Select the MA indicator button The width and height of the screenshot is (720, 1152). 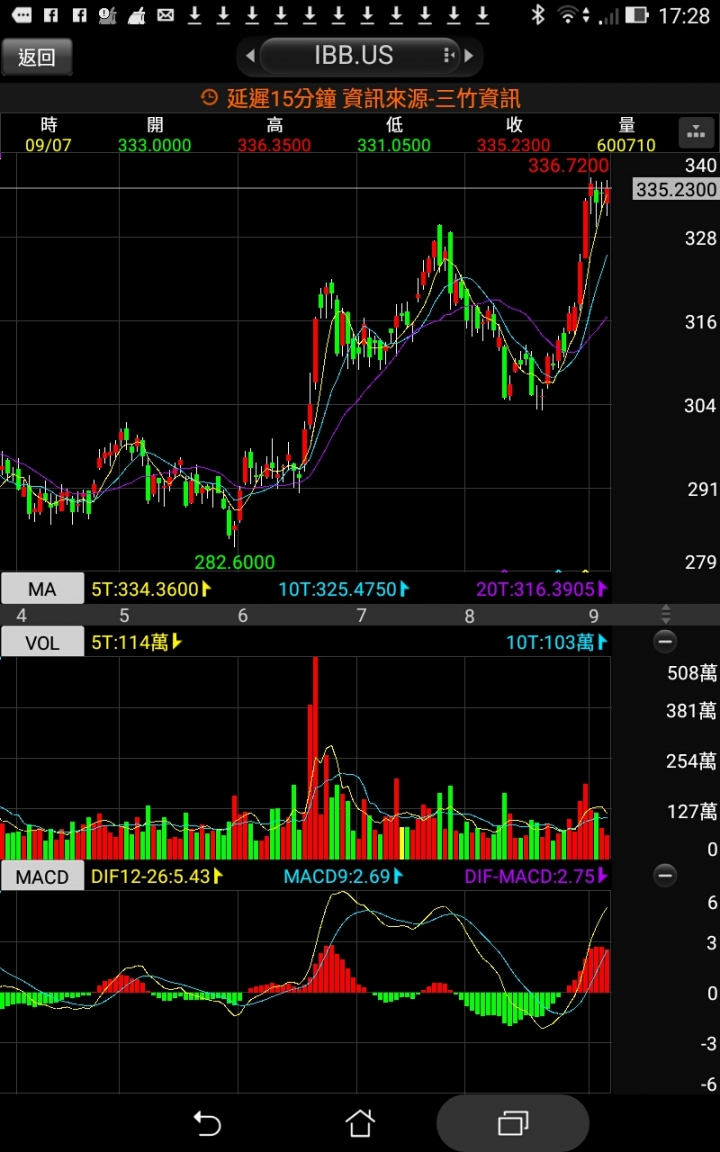coord(42,589)
